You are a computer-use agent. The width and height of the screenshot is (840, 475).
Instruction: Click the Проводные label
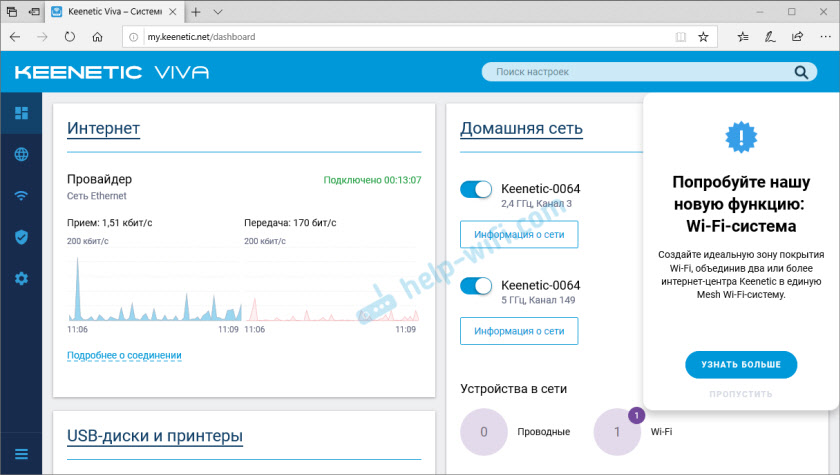point(543,432)
